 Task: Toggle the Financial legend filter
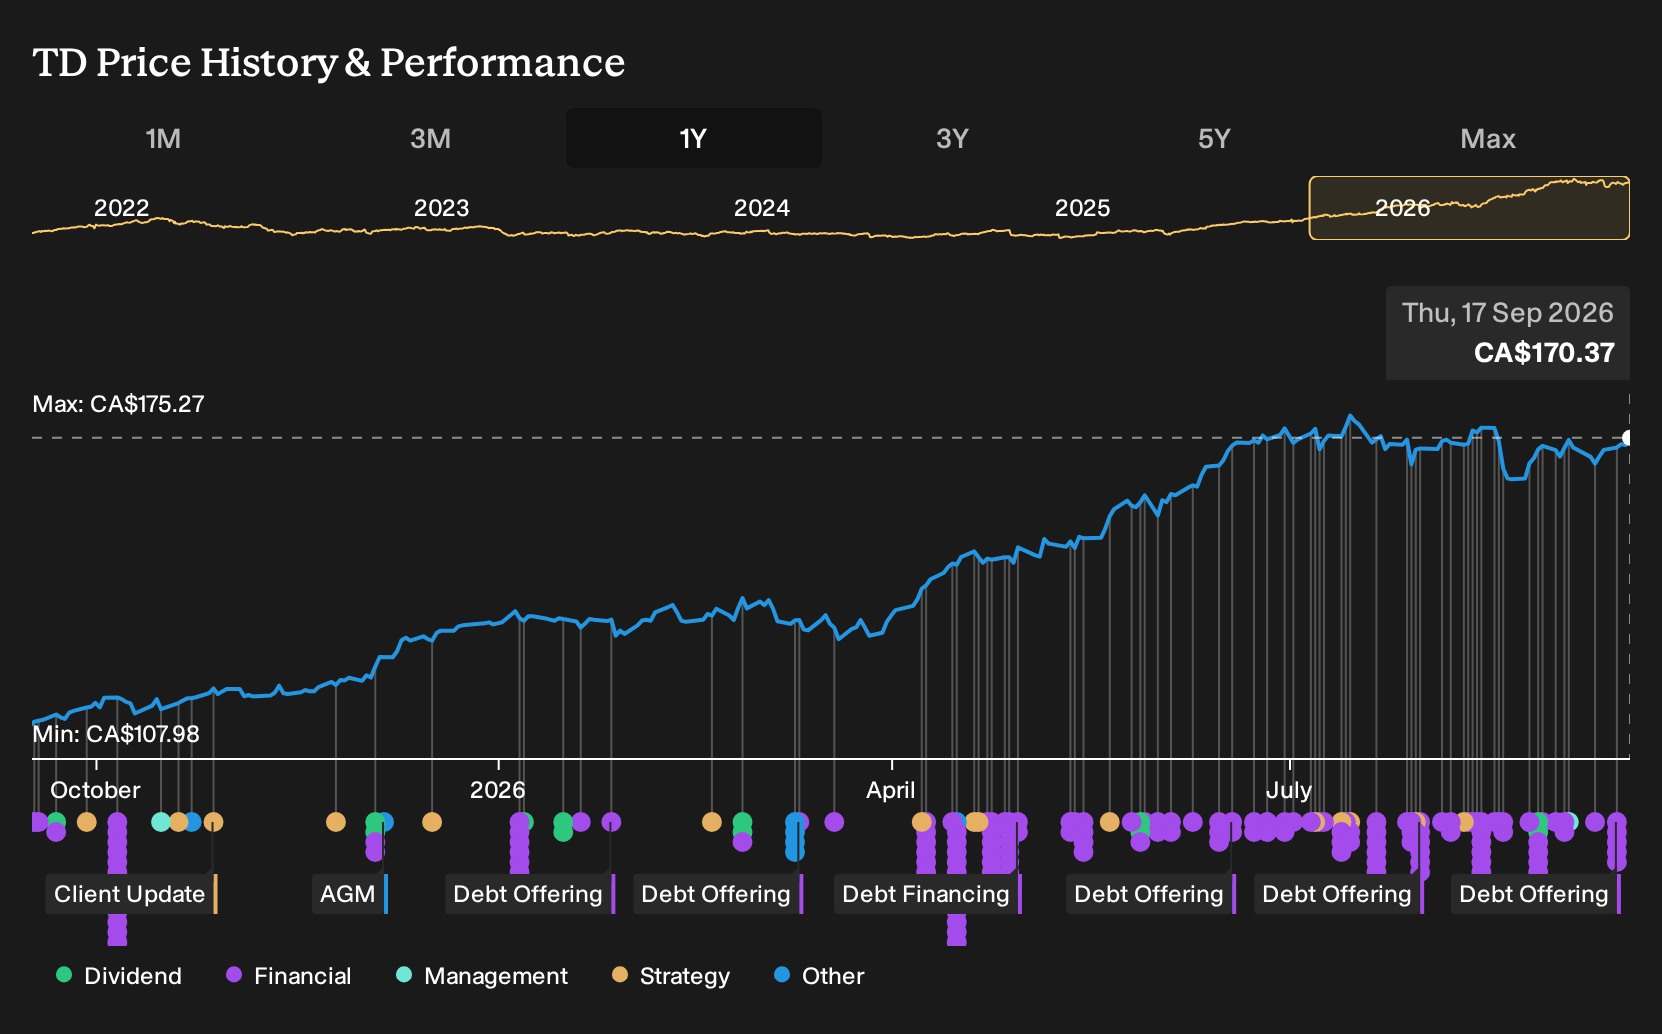point(289,976)
